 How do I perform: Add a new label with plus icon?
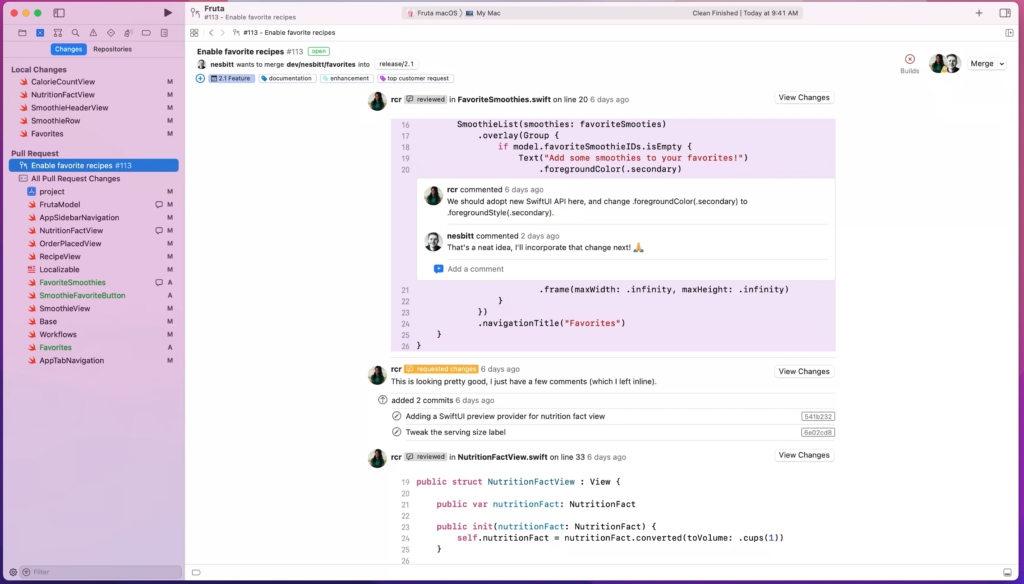tap(200, 78)
